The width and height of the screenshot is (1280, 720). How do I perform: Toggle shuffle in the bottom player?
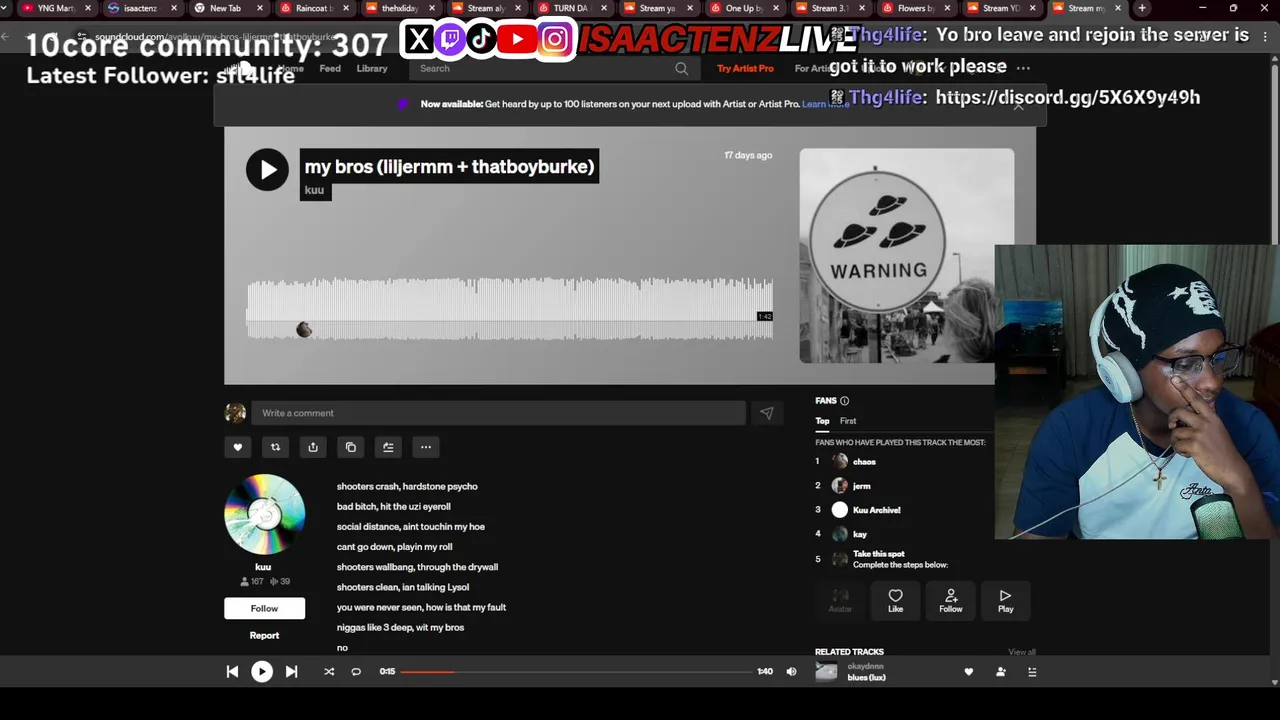pyautogui.click(x=329, y=672)
